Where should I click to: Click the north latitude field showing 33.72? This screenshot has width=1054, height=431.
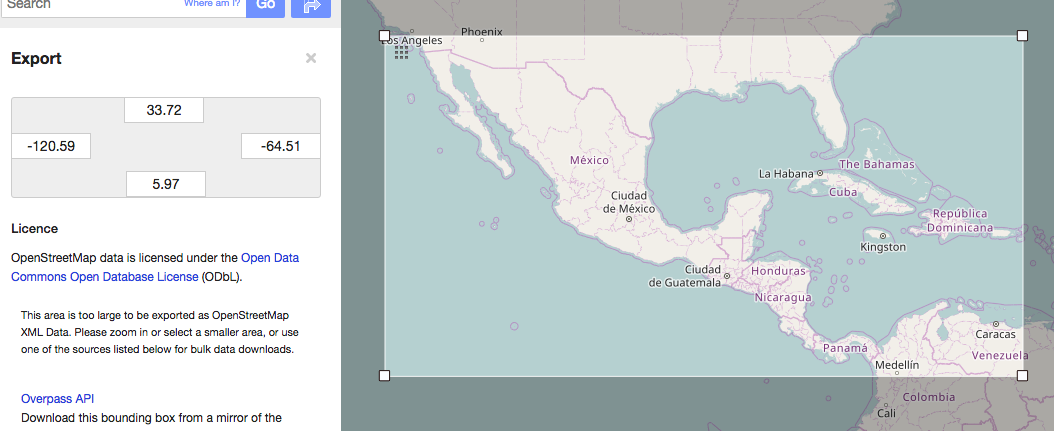pos(164,110)
